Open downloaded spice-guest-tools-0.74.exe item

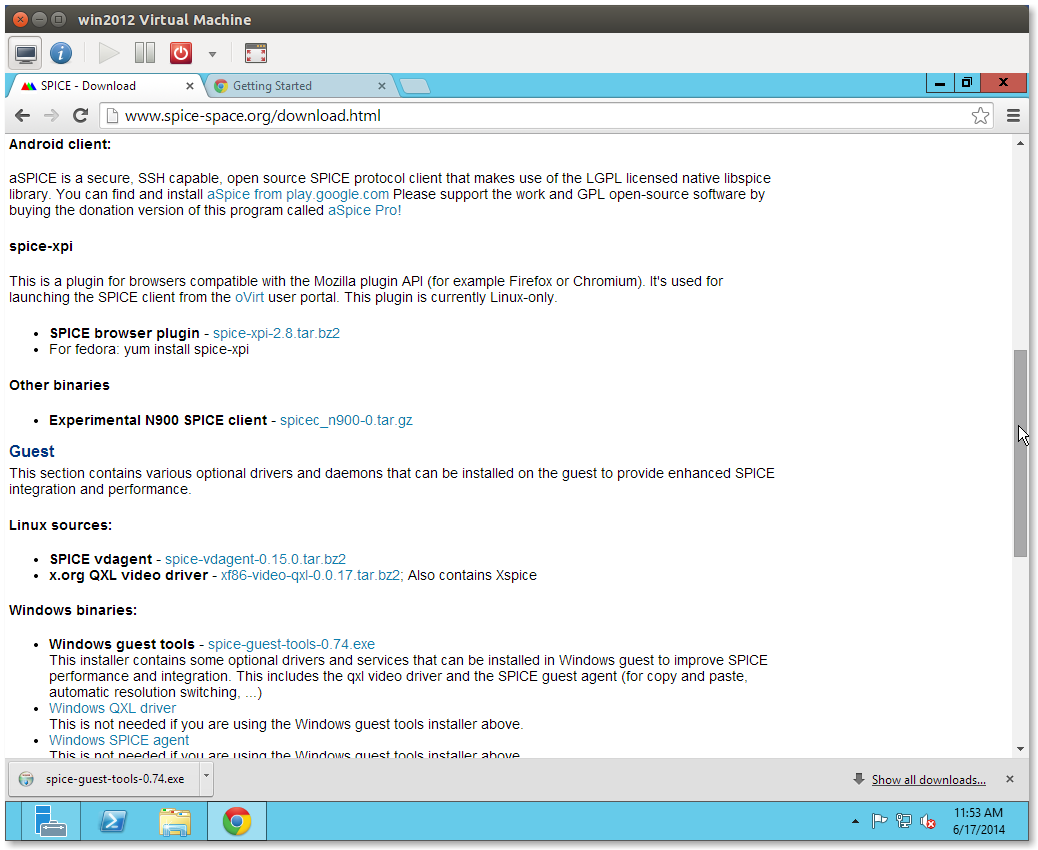105,779
